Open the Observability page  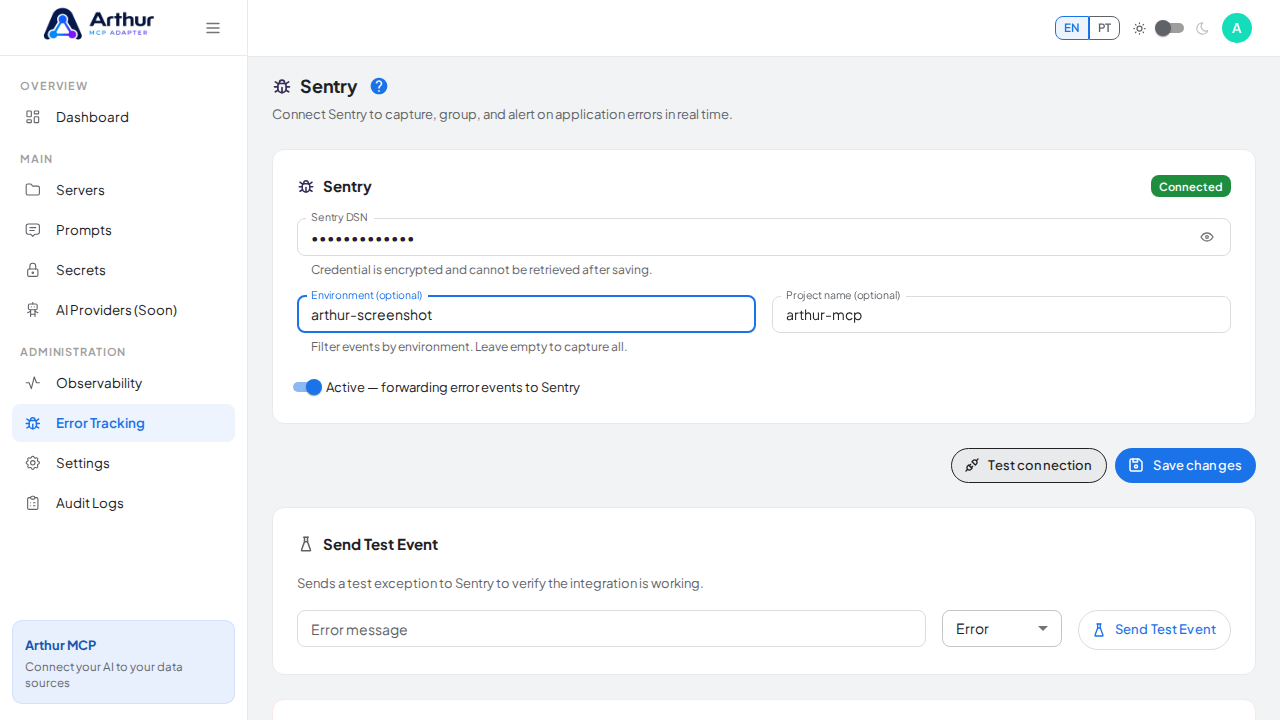click(x=123, y=383)
